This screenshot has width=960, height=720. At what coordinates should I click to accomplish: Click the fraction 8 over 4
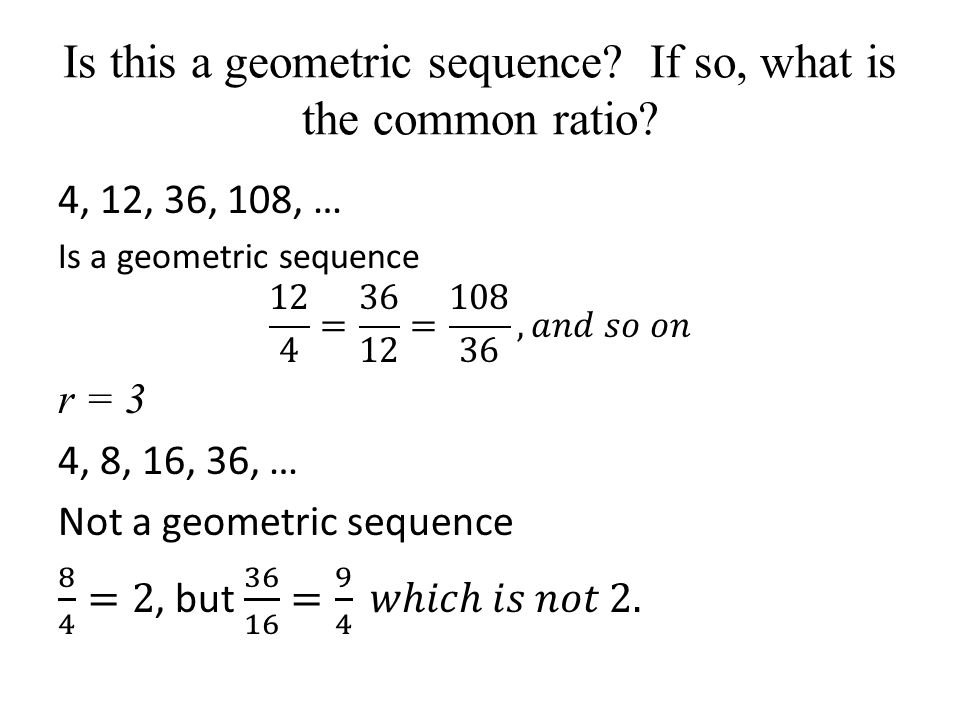pyautogui.click(x=67, y=601)
